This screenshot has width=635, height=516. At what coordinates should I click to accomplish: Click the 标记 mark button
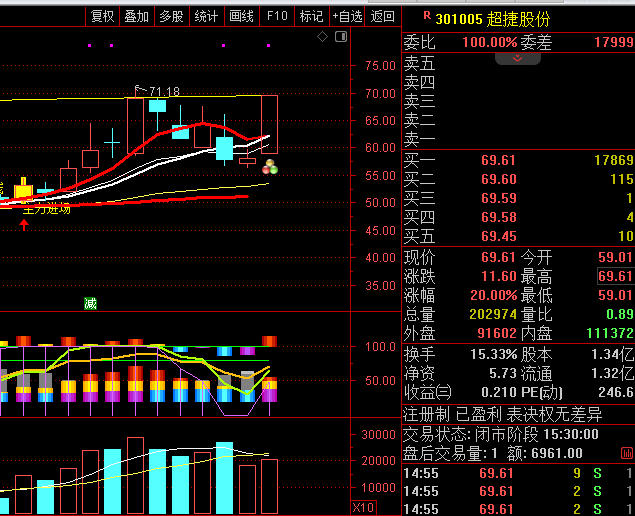[x=311, y=16]
